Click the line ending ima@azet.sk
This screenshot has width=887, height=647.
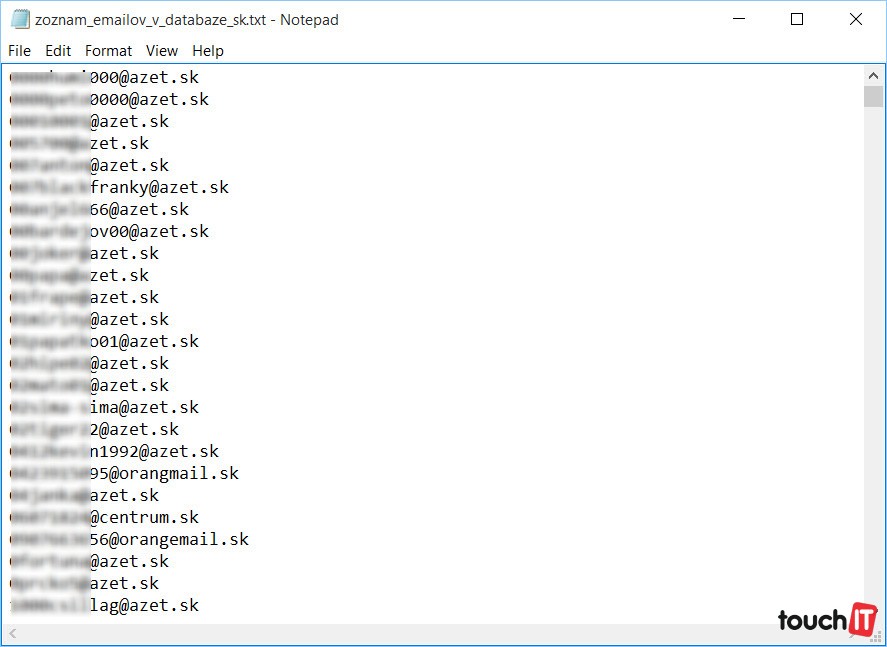point(105,407)
